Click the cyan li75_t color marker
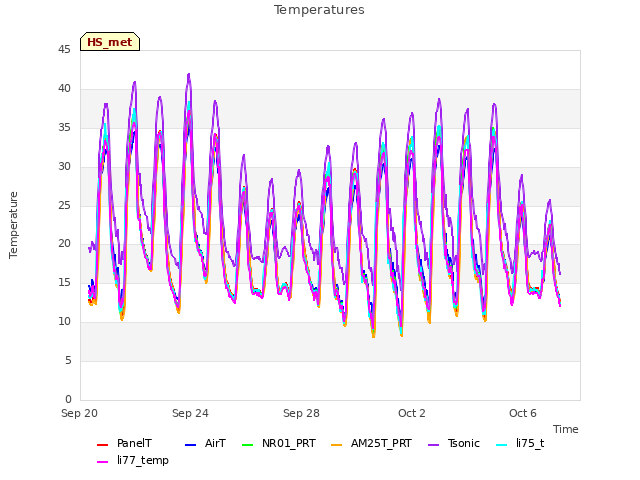This screenshot has width=640, height=480. point(502,444)
